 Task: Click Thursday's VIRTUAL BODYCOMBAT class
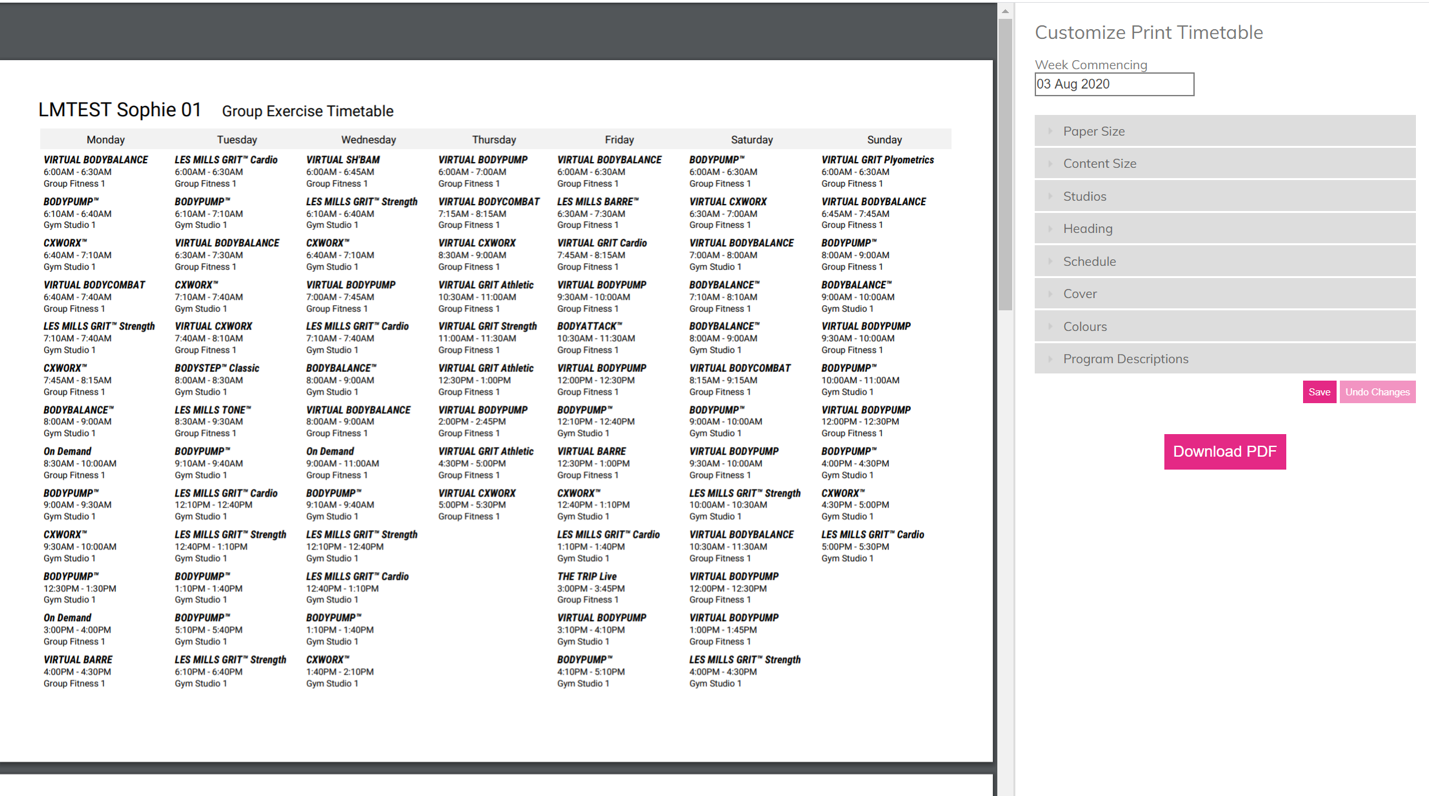point(489,213)
